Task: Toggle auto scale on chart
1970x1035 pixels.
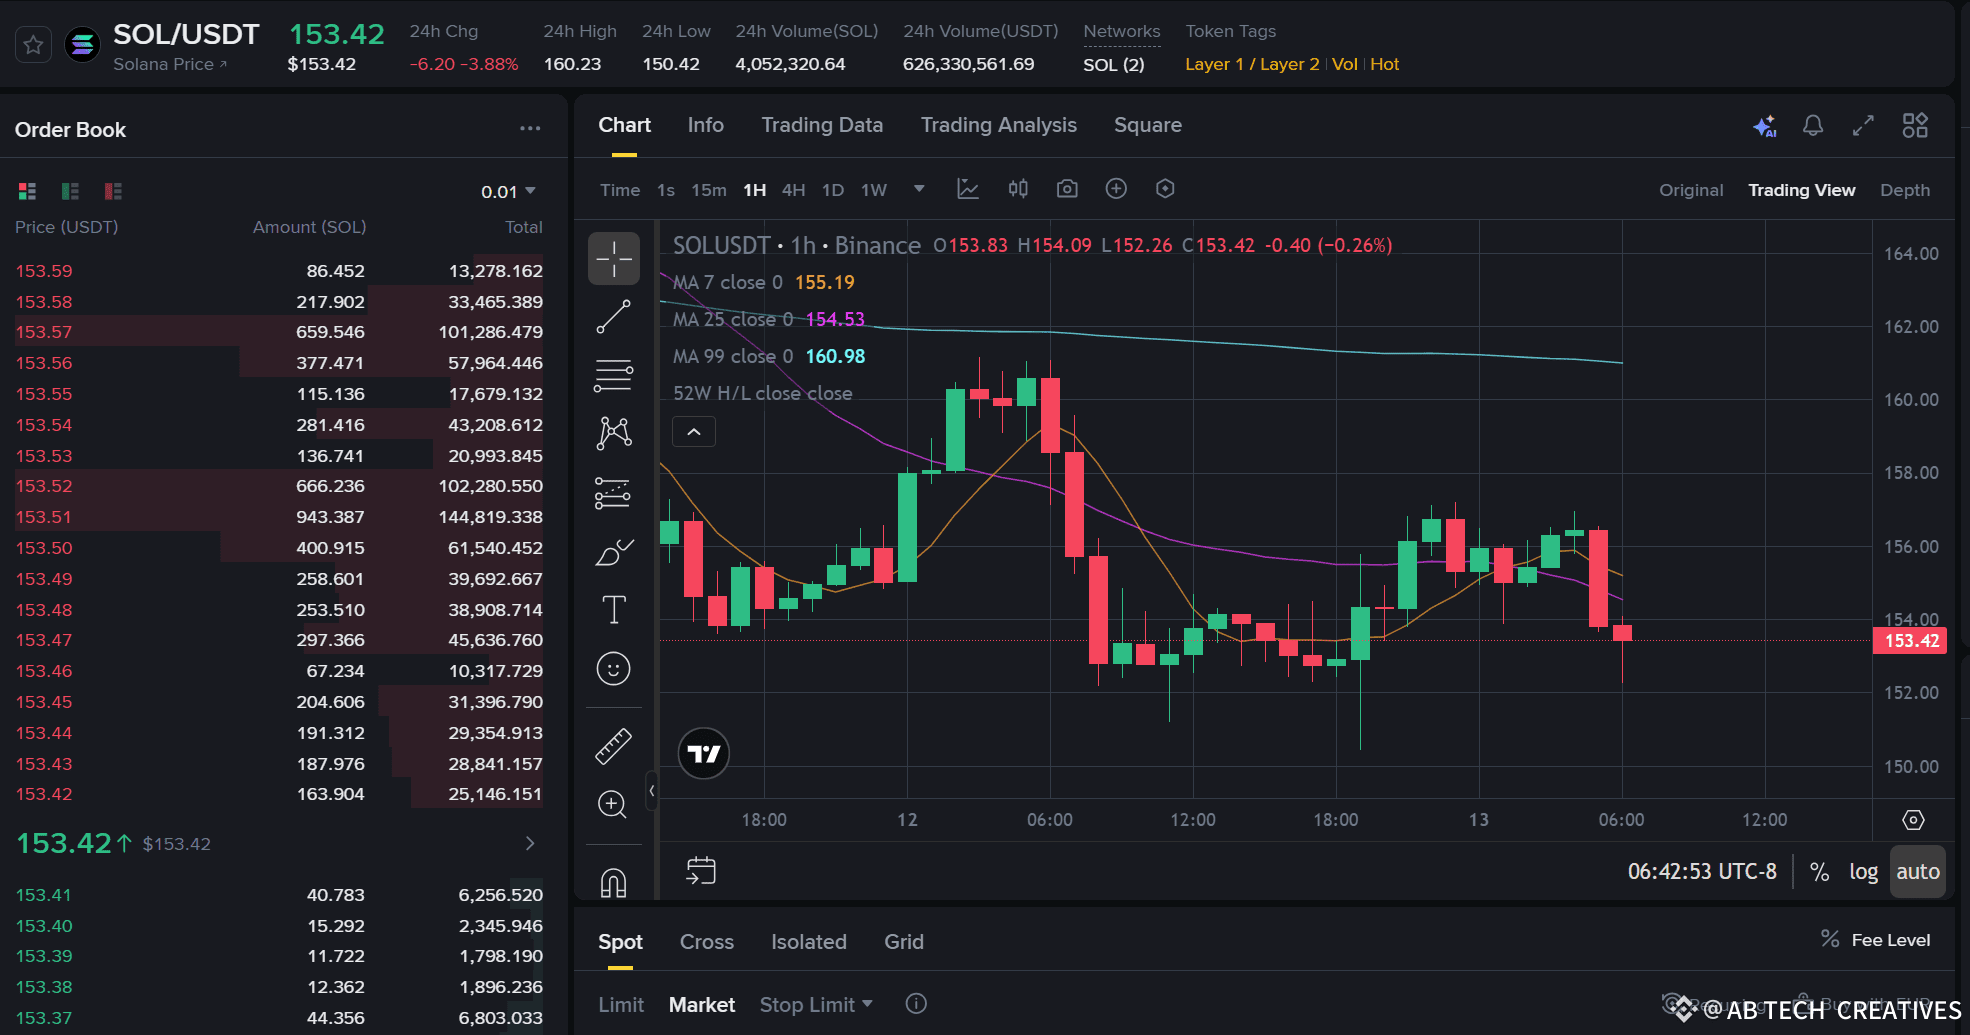Action: (x=1918, y=872)
